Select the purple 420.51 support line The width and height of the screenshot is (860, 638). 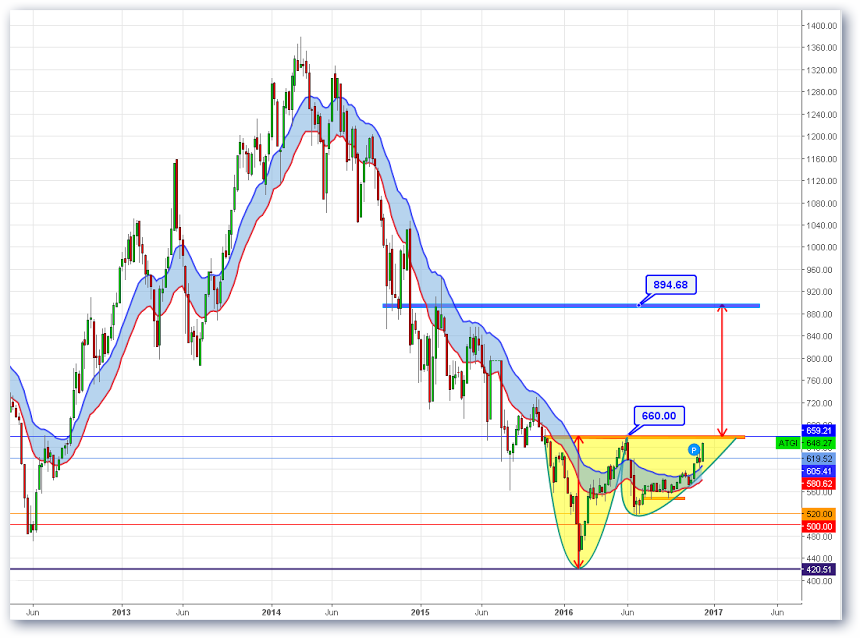coord(405,569)
